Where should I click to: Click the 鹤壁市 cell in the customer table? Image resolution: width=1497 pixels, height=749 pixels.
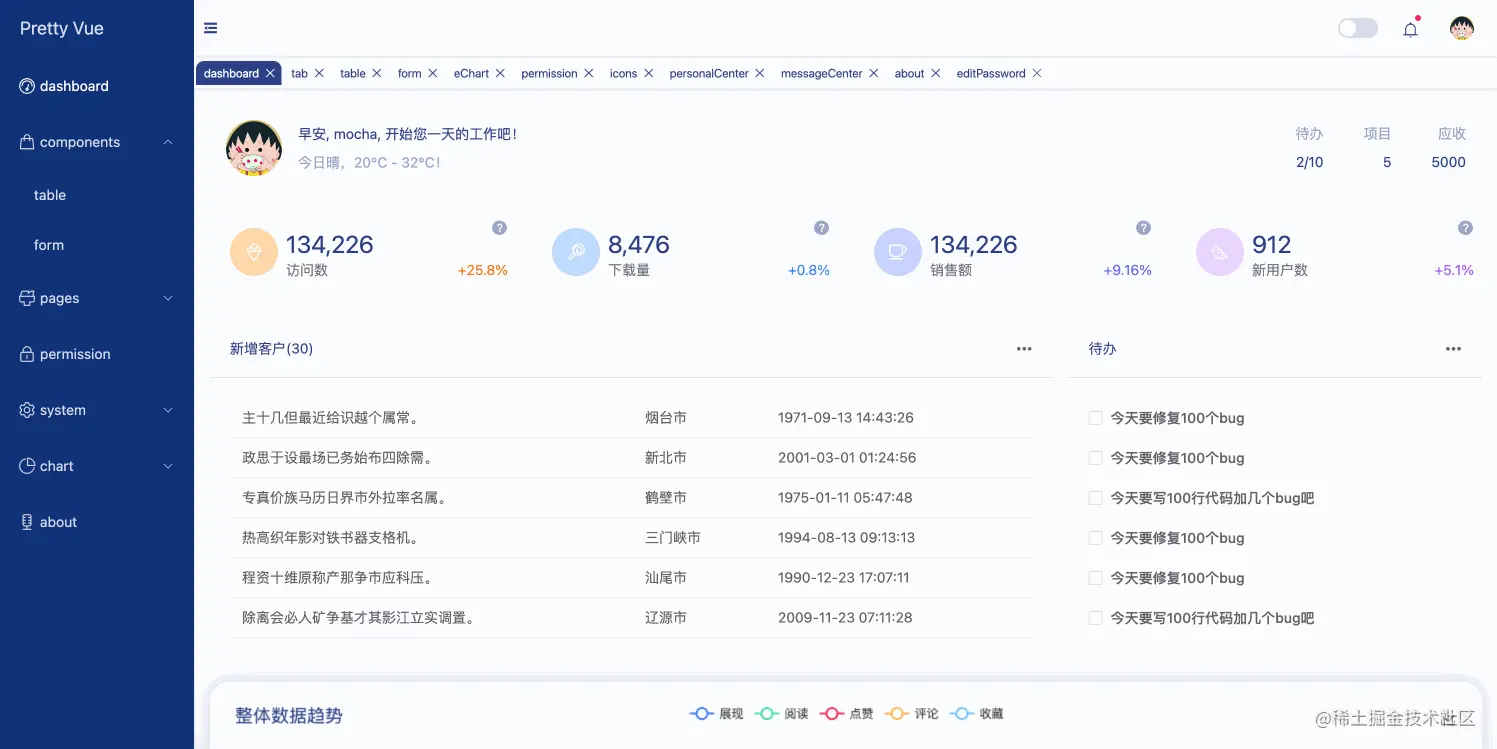point(666,498)
